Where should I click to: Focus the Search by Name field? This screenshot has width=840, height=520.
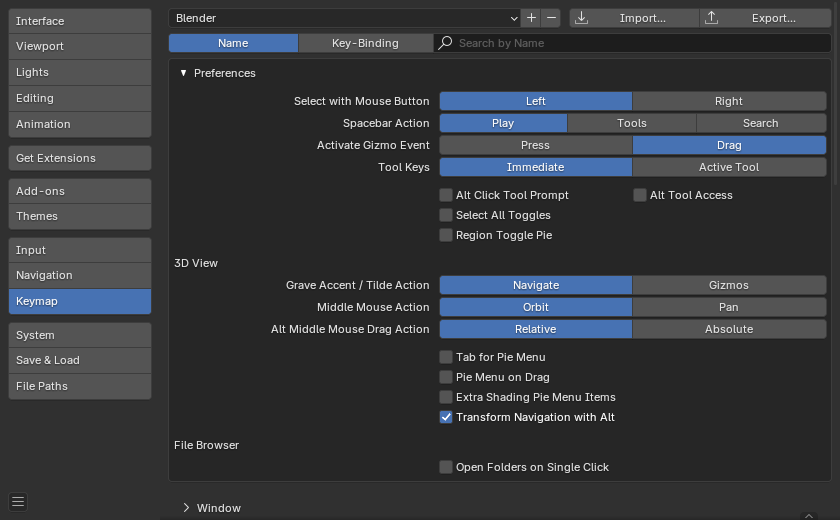coord(632,43)
